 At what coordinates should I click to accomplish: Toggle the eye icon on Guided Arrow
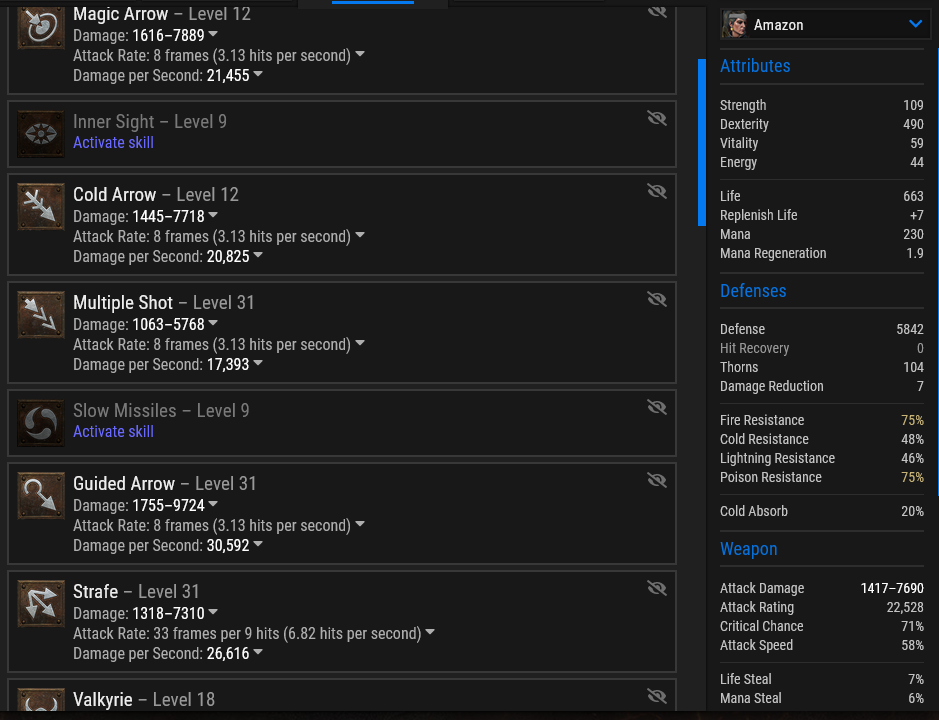pyautogui.click(x=656, y=479)
